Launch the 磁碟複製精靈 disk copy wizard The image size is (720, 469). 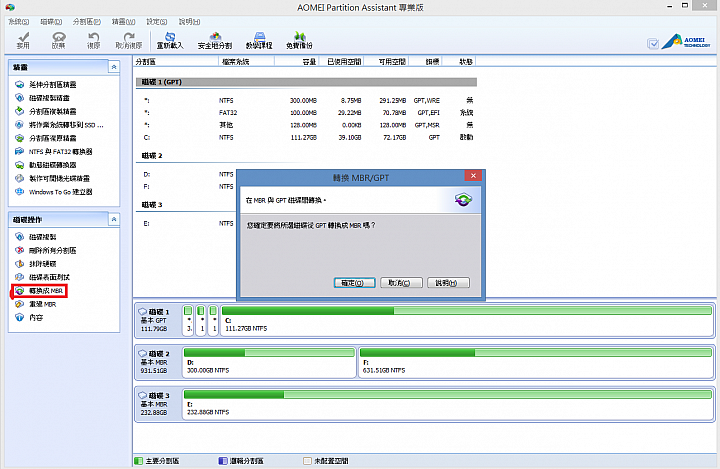point(43,98)
